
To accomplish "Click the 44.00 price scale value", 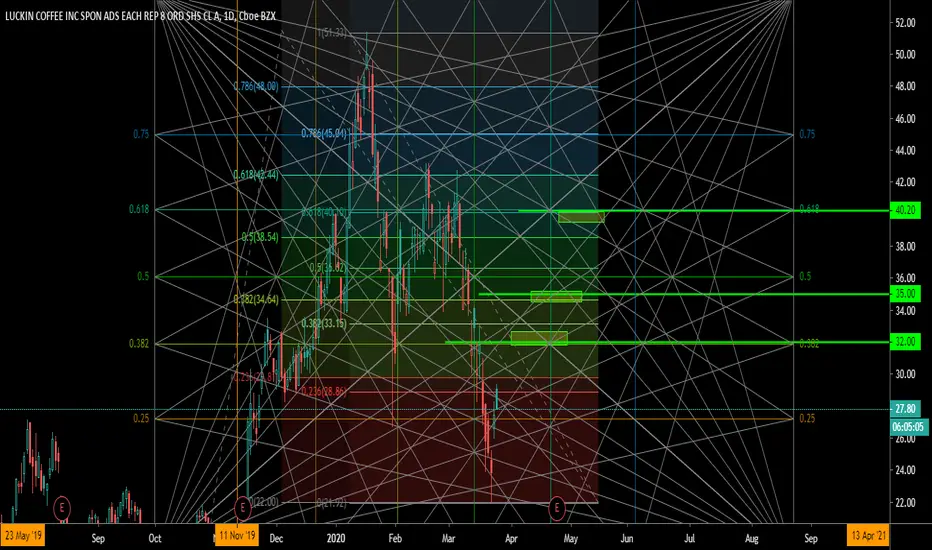I will coord(905,151).
